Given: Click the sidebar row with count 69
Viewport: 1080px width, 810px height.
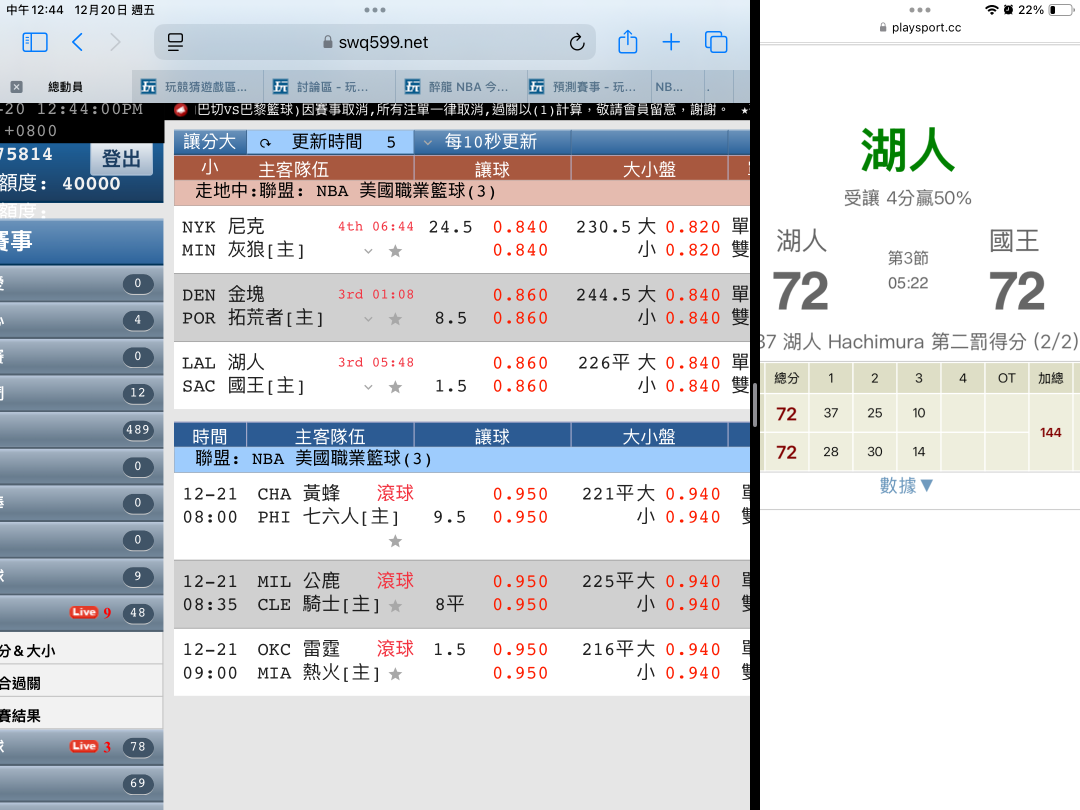Looking at the screenshot, I should point(81,783).
